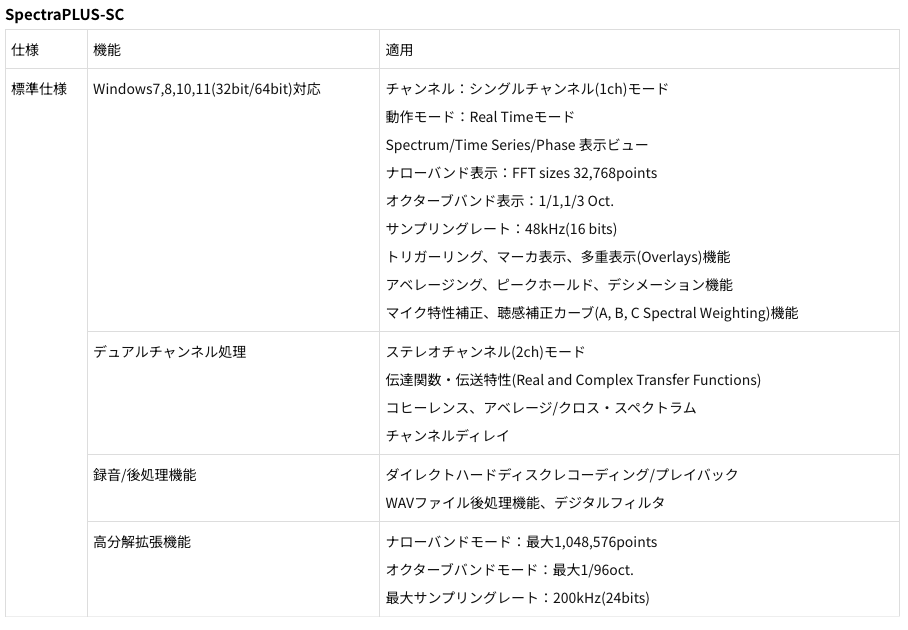
Task: Click the チャンネルディレイ line
Action: [x=447, y=436]
